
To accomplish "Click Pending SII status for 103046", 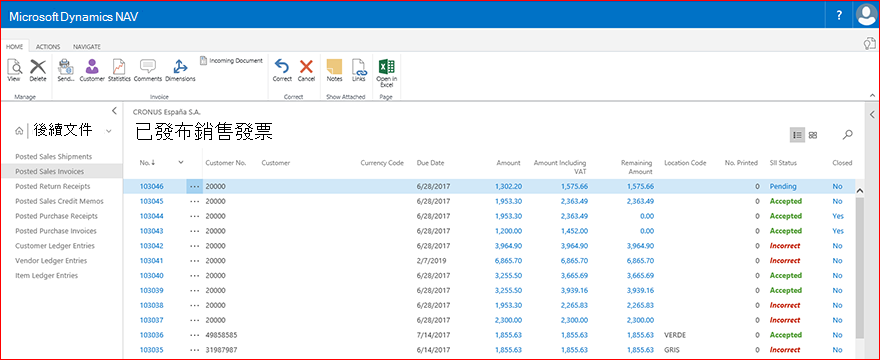I will point(783,186).
